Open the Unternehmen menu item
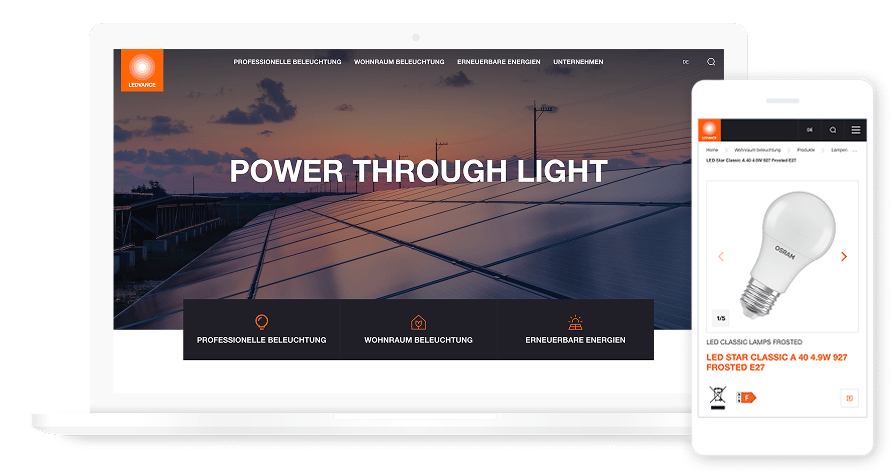This screenshot has width=893, height=475. point(578,62)
